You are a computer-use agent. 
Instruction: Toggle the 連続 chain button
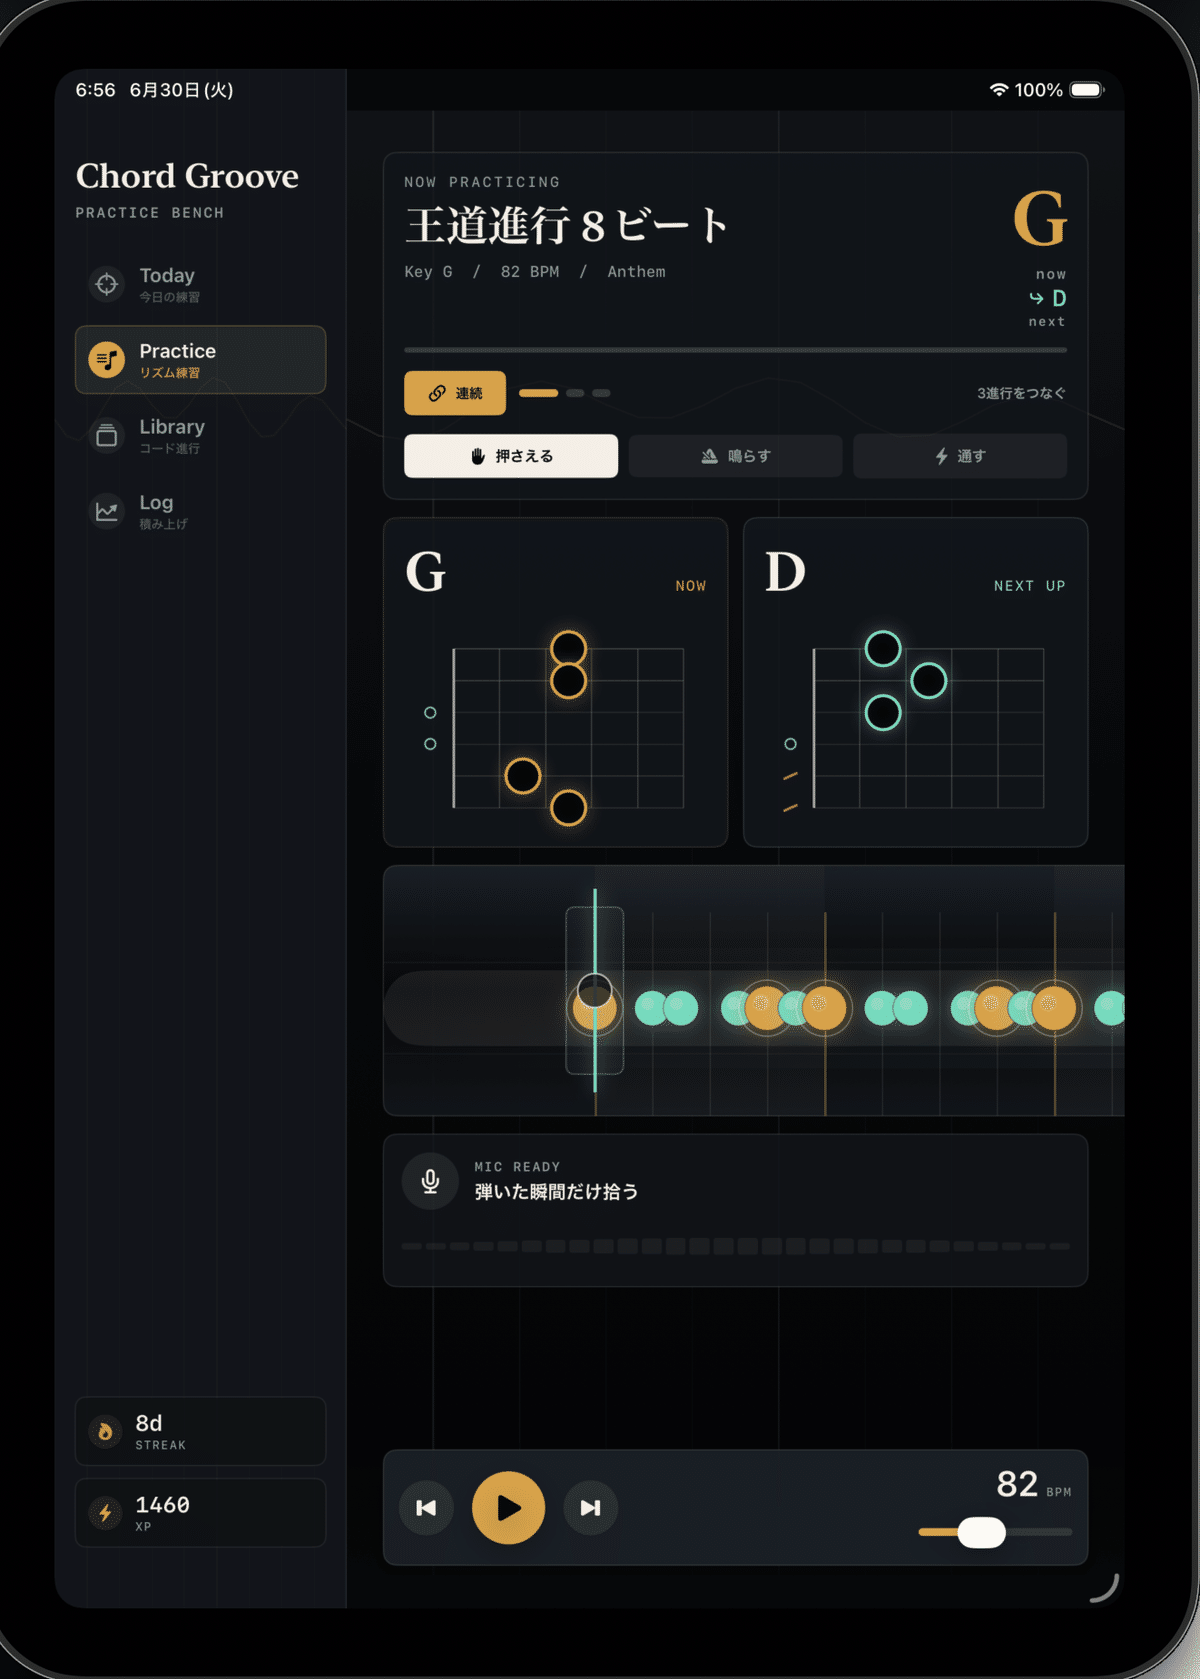point(455,393)
